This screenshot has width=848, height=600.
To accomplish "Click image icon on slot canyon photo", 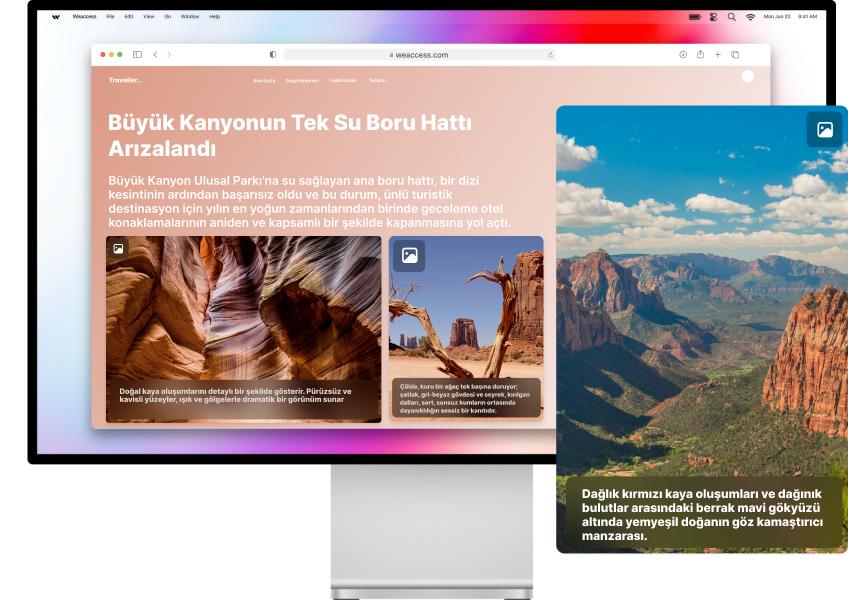I will click(x=118, y=248).
